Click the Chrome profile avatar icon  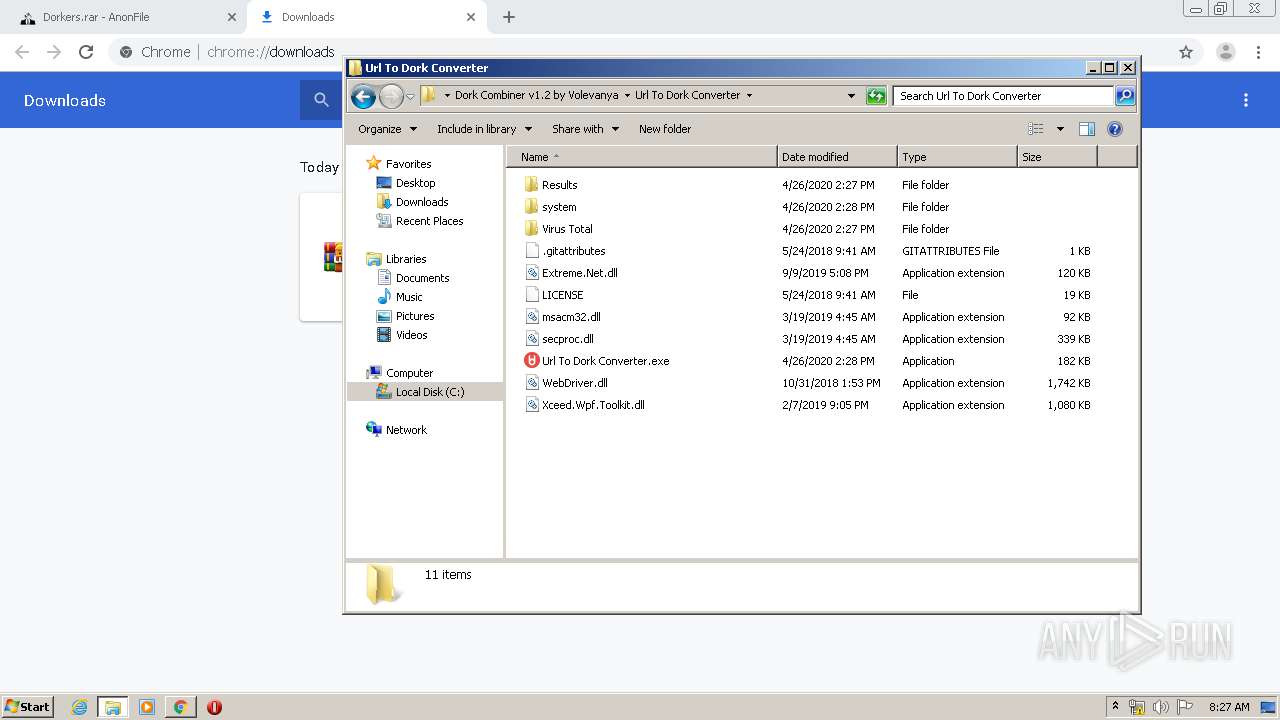click(1225, 52)
